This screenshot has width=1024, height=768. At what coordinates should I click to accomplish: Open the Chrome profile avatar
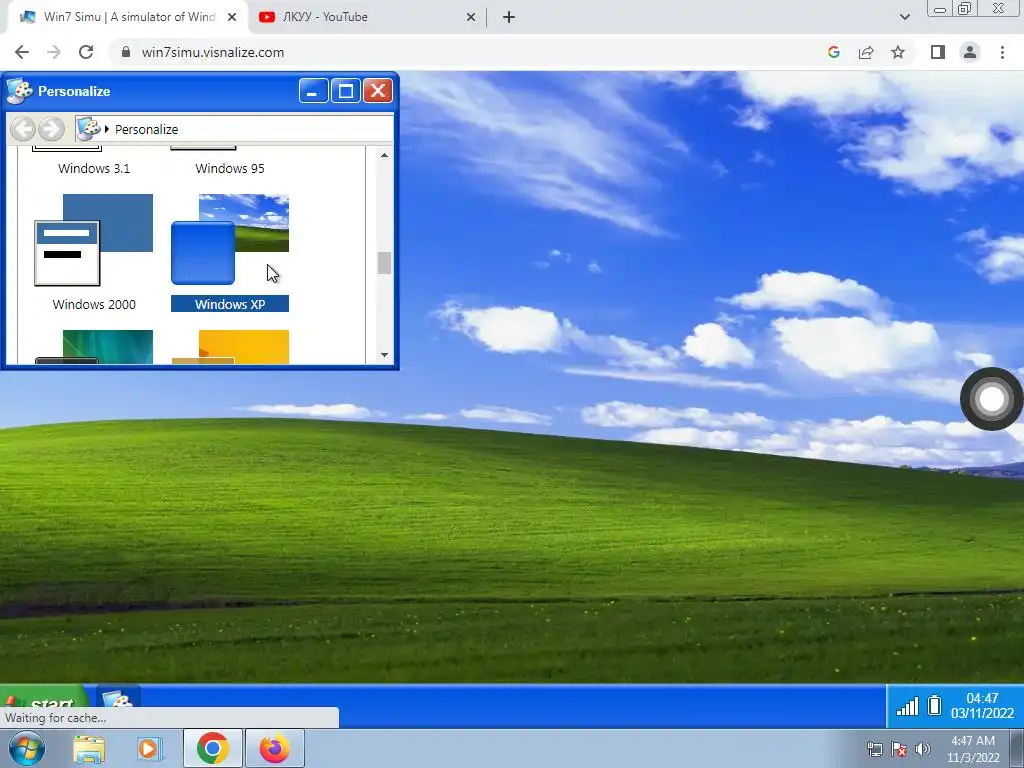[x=970, y=52]
